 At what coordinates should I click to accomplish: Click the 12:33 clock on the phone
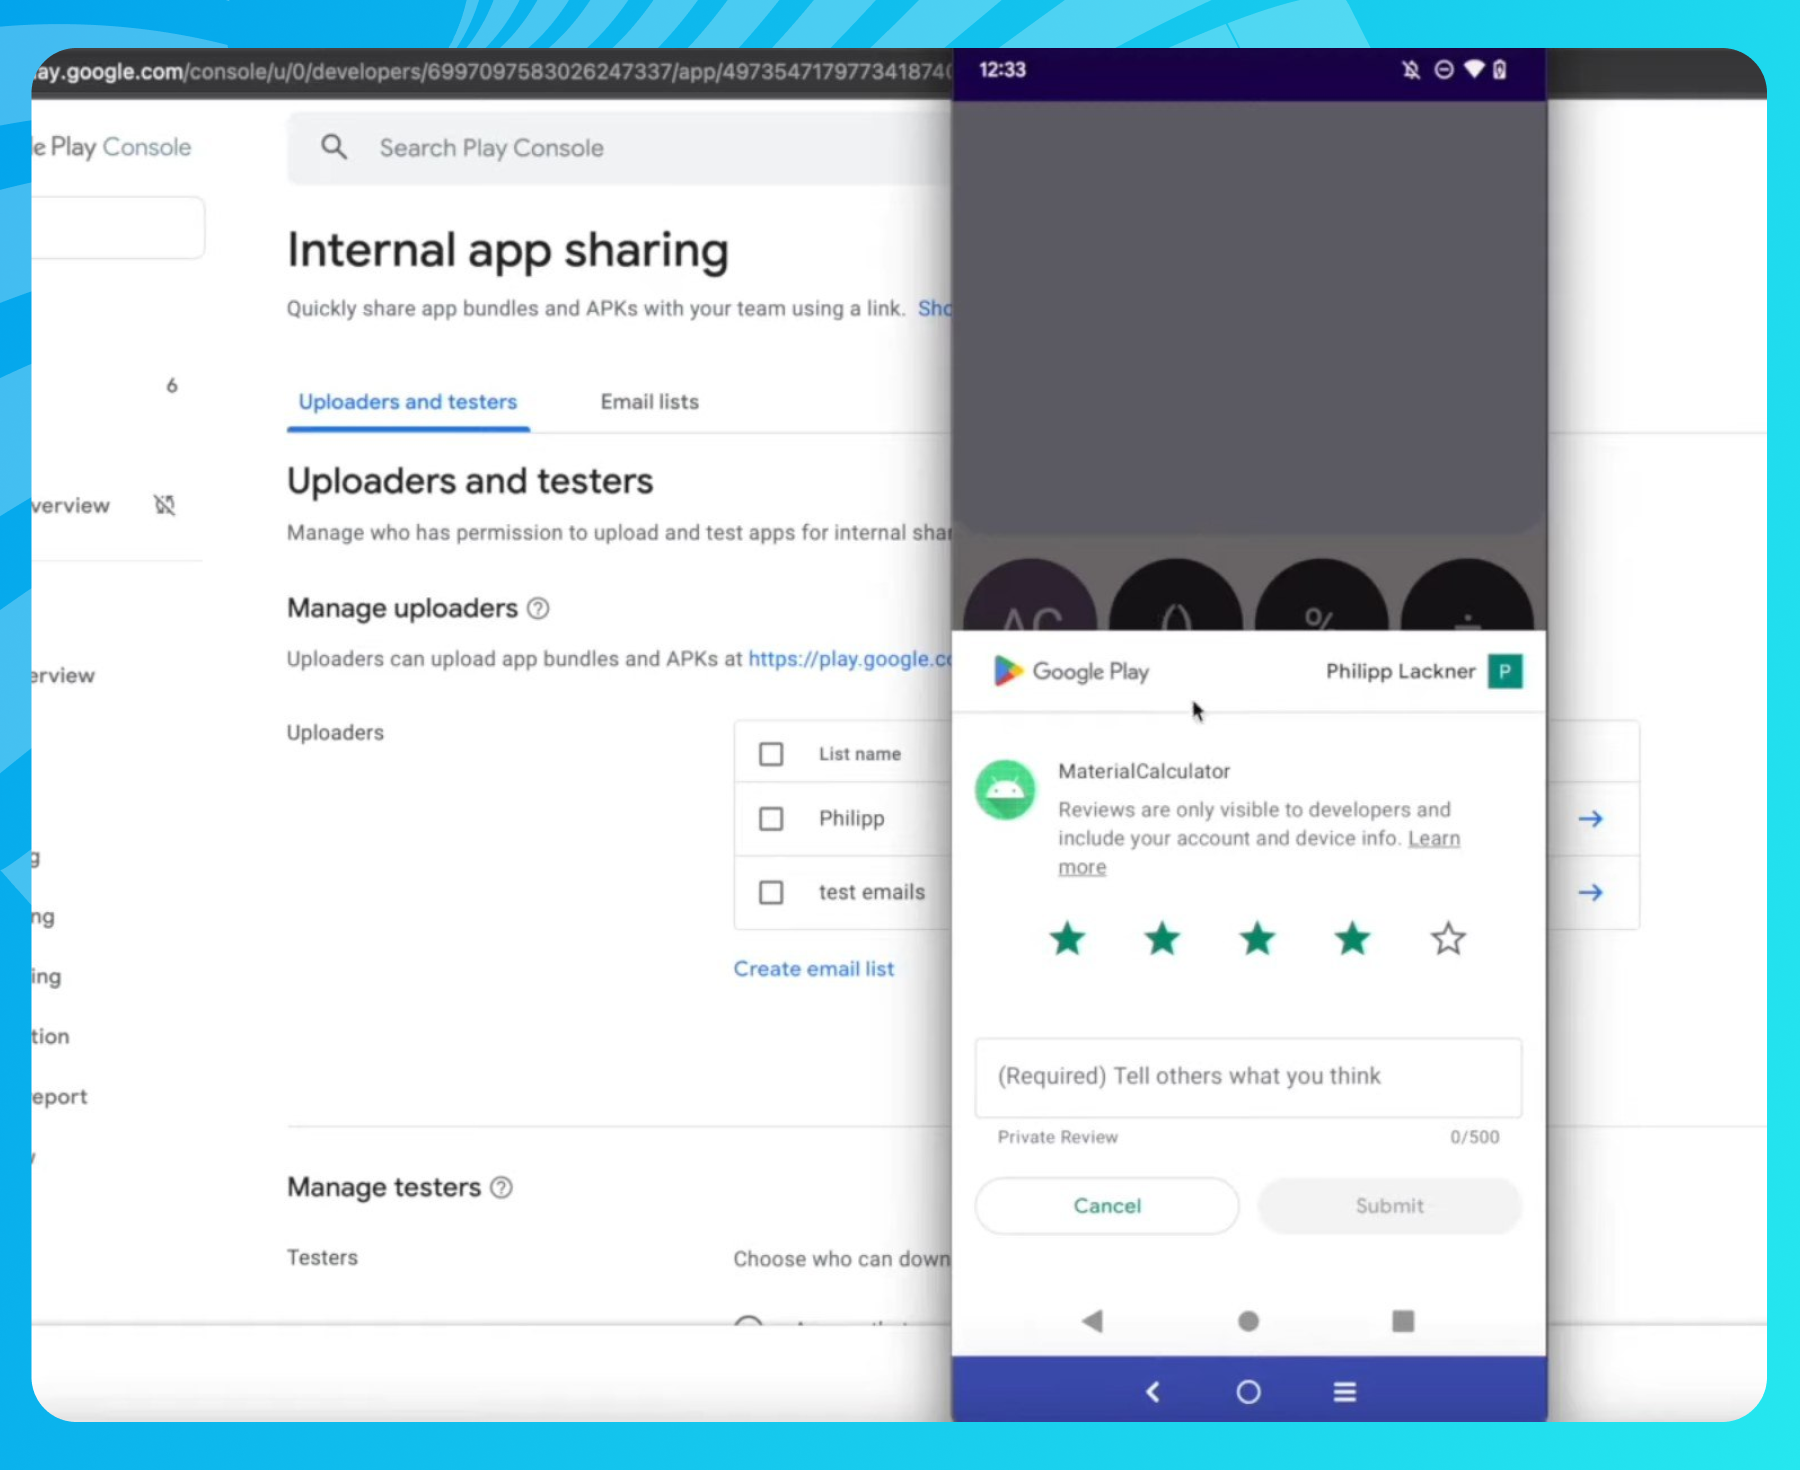pyautogui.click(x=1002, y=70)
